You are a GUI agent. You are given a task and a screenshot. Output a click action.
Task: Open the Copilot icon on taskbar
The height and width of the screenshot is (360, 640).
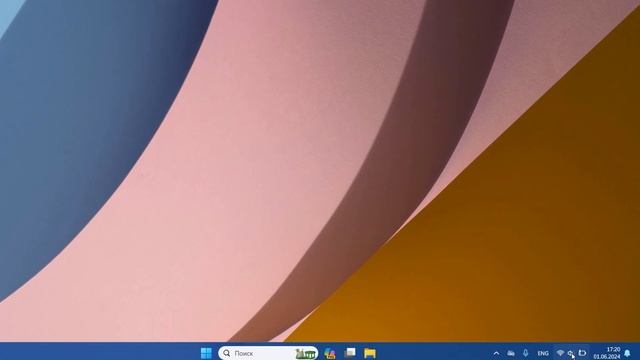[x=330, y=353]
